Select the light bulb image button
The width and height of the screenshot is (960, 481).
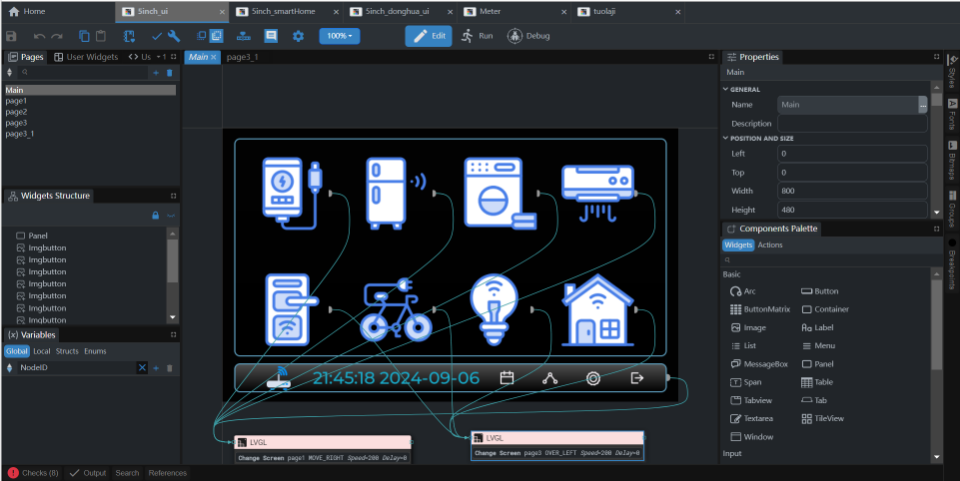pos(494,310)
